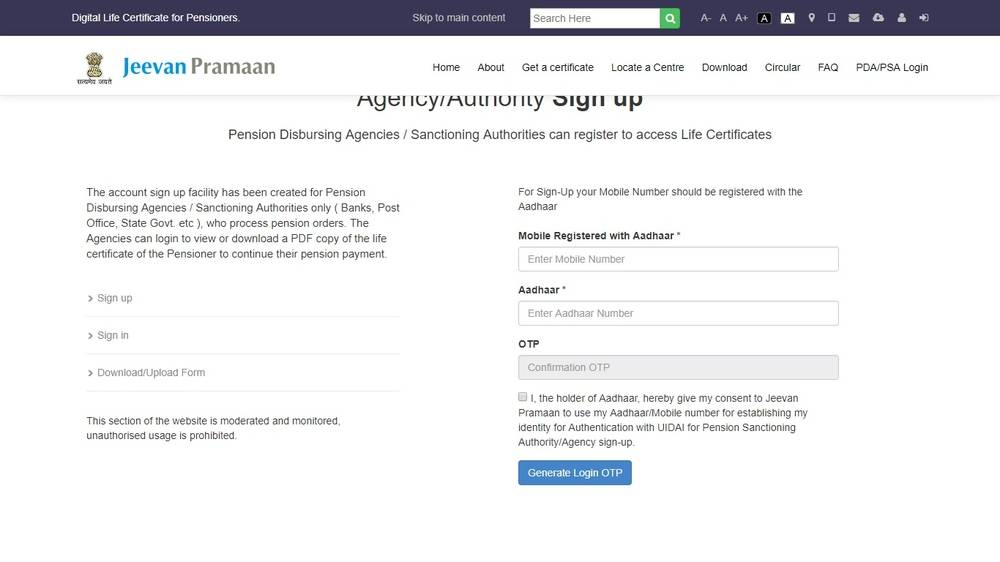The height and width of the screenshot is (562, 1000).
Task: Open the Locate a Centre menu
Action: click(647, 67)
